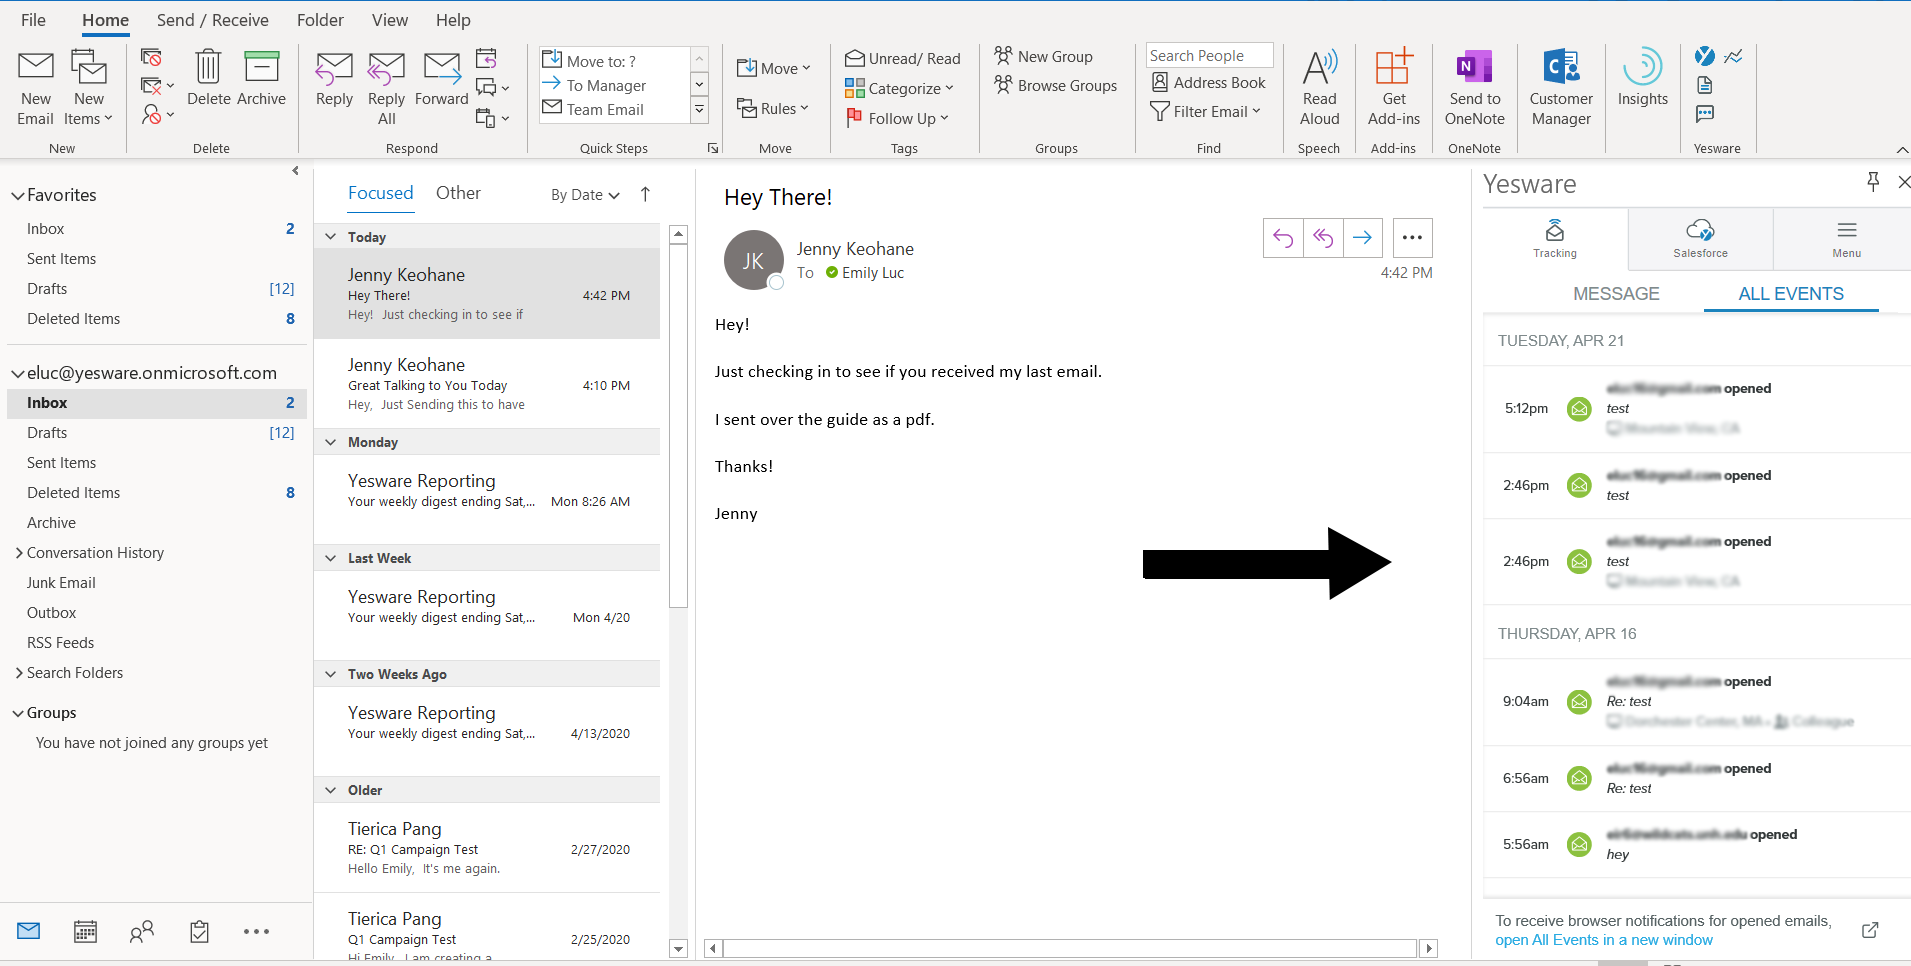Click the Read Aloud speech icon
This screenshot has height=966, width=1911.
(1318, 85)
